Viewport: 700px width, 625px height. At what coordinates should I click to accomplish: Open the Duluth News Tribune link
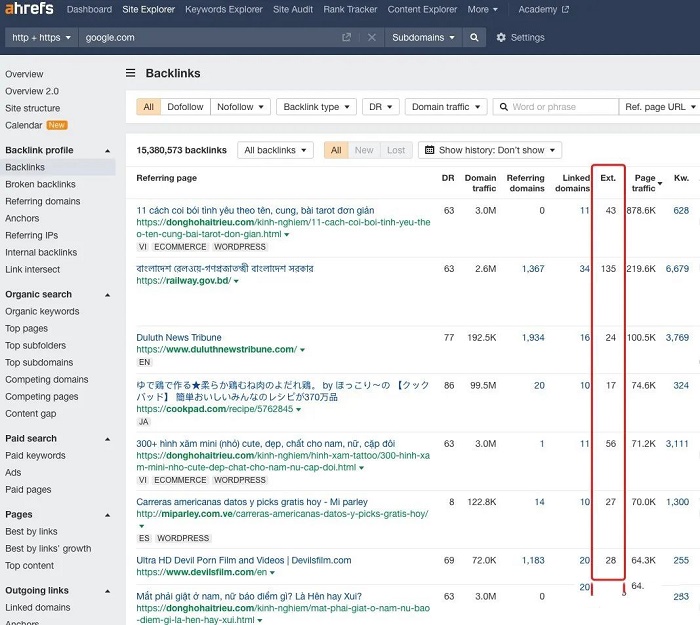179,338
